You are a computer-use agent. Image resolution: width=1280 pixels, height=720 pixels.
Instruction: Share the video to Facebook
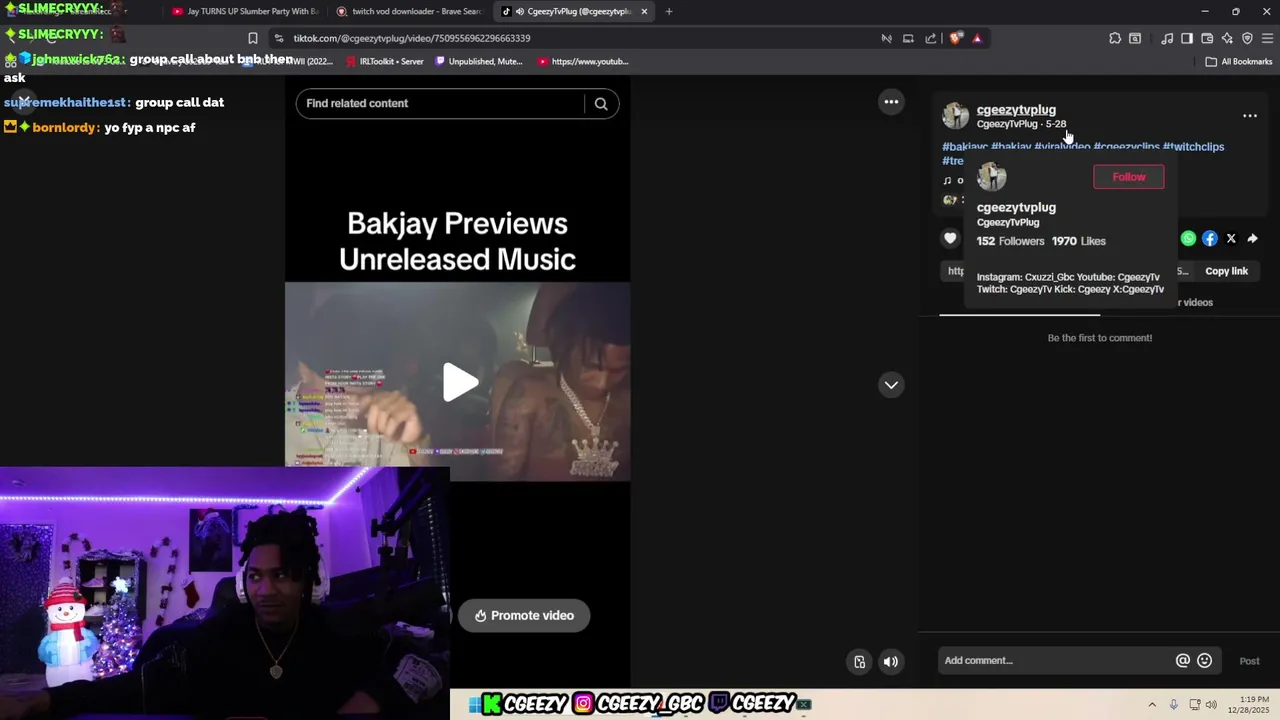1210,238
